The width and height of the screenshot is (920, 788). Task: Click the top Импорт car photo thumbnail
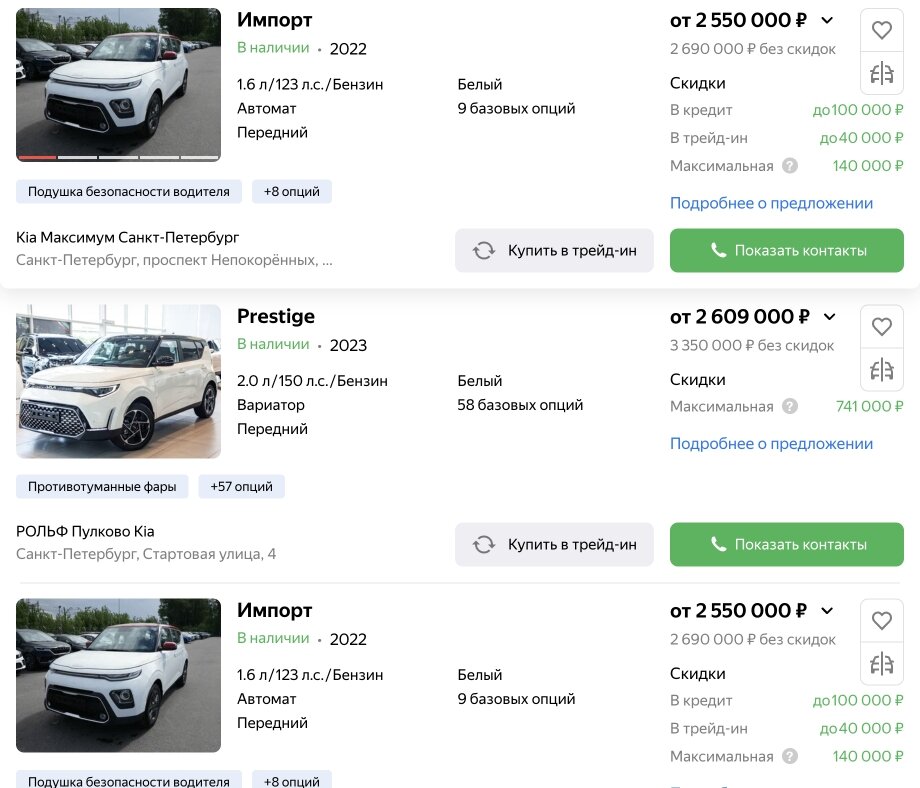click(x=116, y=83)
